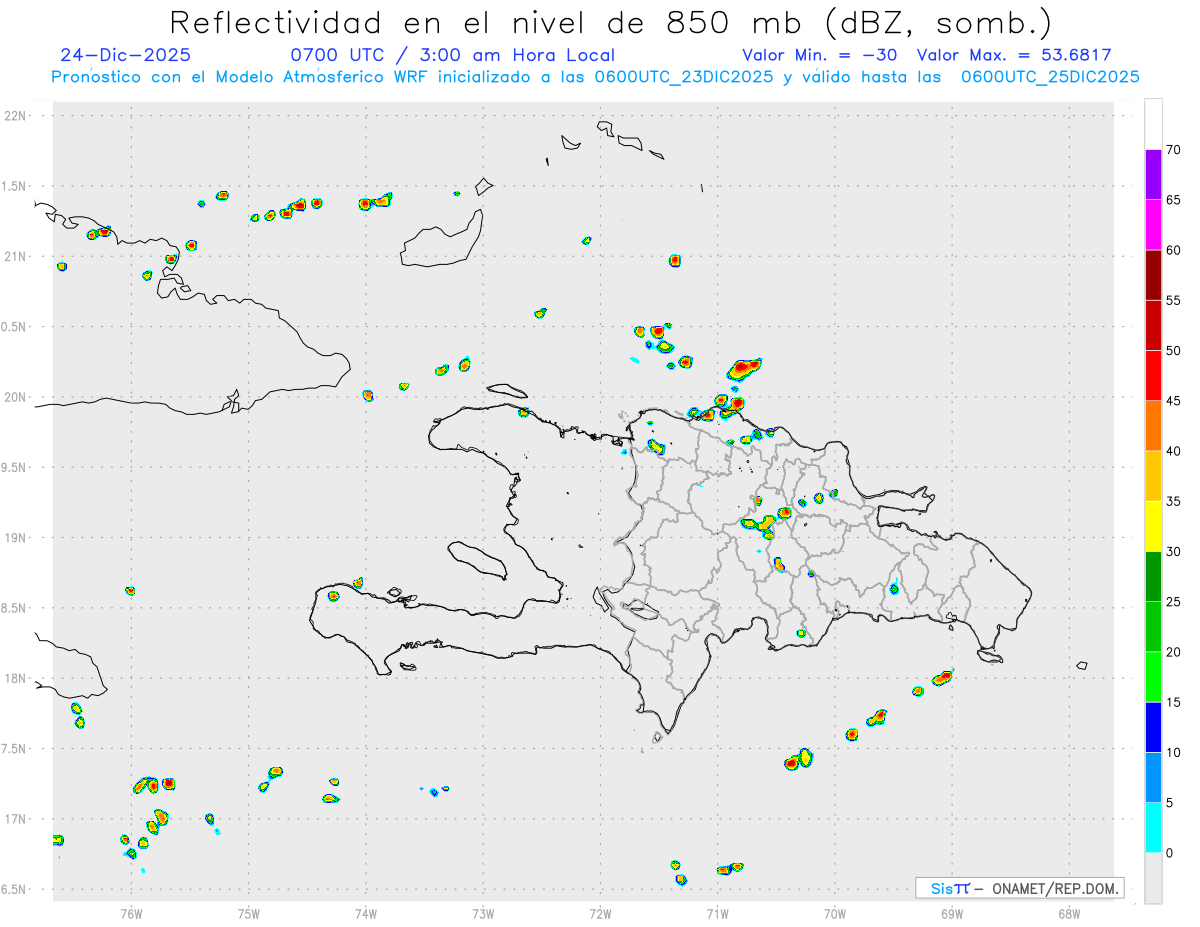Click the color bar '55' tick label
The image size is (1200, 927).
(1173, 301)
